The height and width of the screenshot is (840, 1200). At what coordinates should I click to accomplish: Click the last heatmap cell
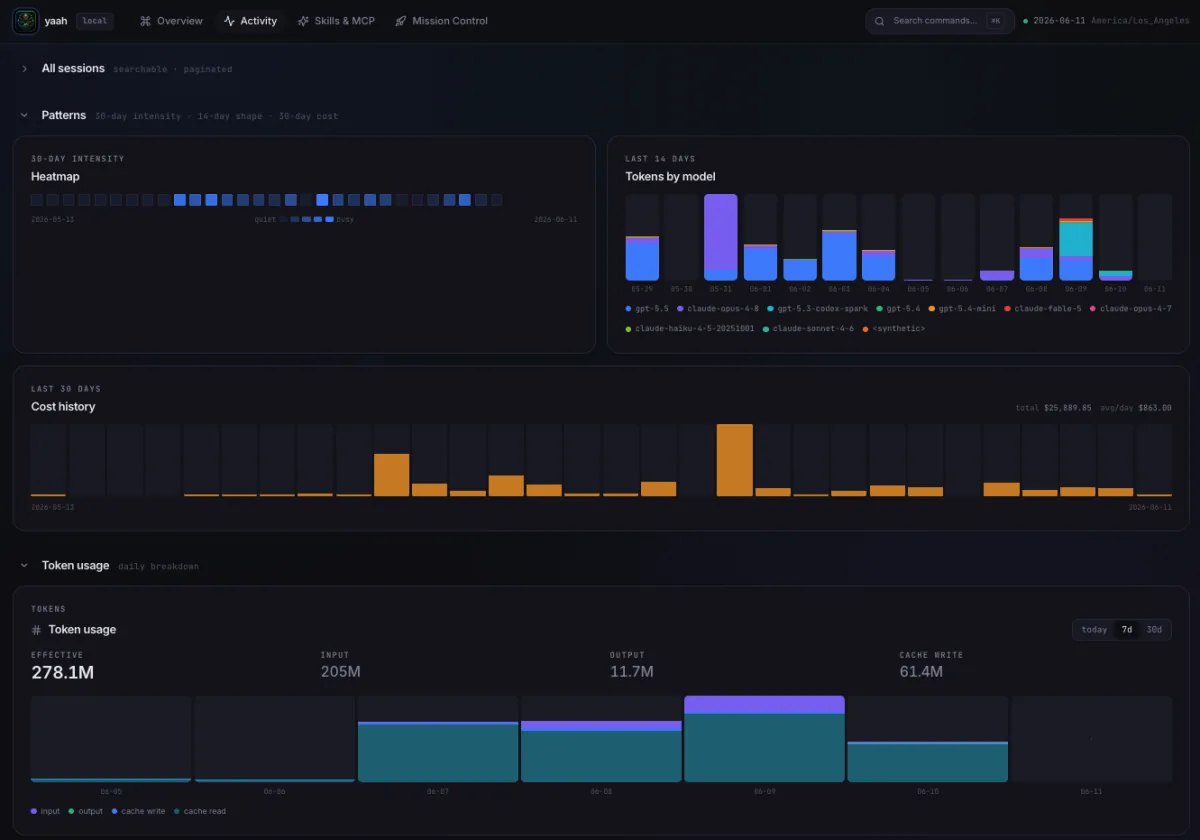pyautogui.click(x=496, y=200)
